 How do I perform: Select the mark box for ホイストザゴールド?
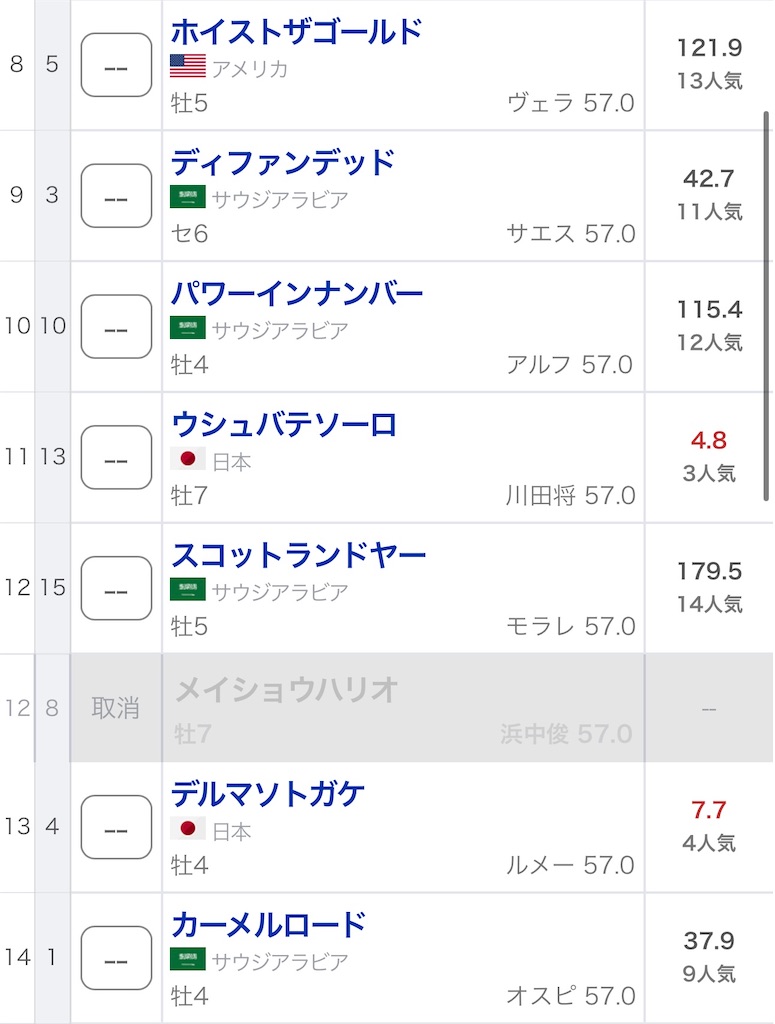point(116,66)
